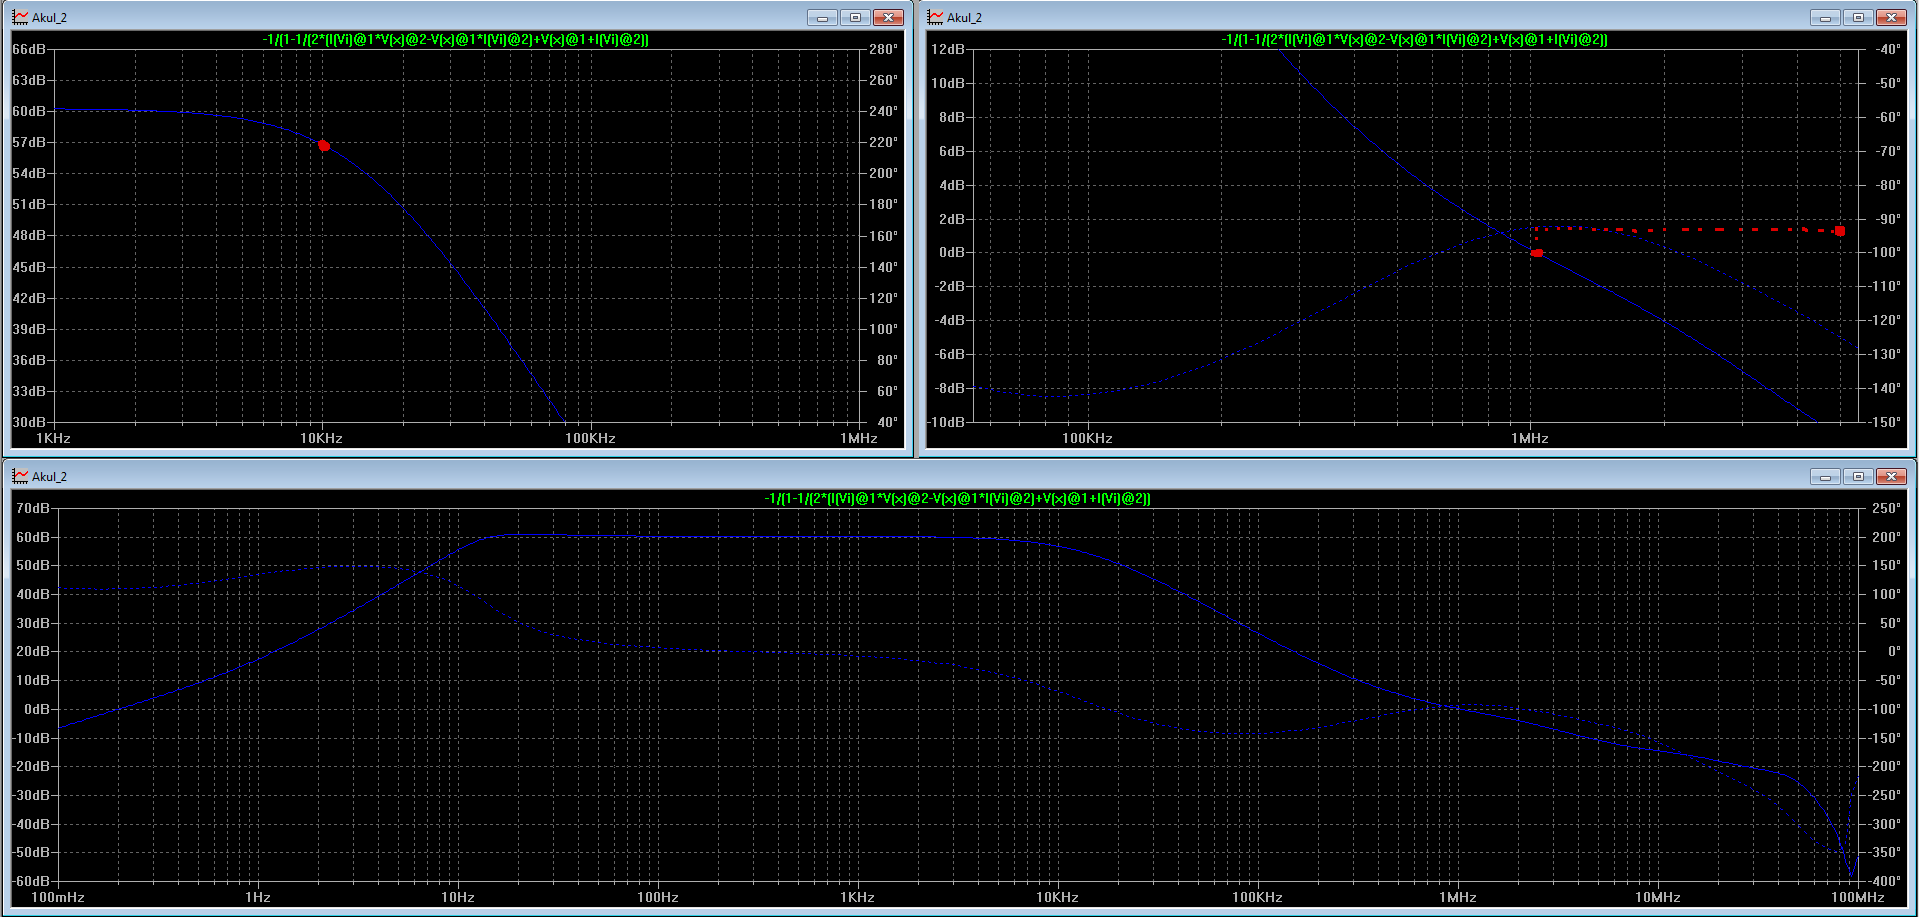Click the 10MHz frequency label in the bottom plot
Screen dimensions: 1920x917
(1658, 897)
